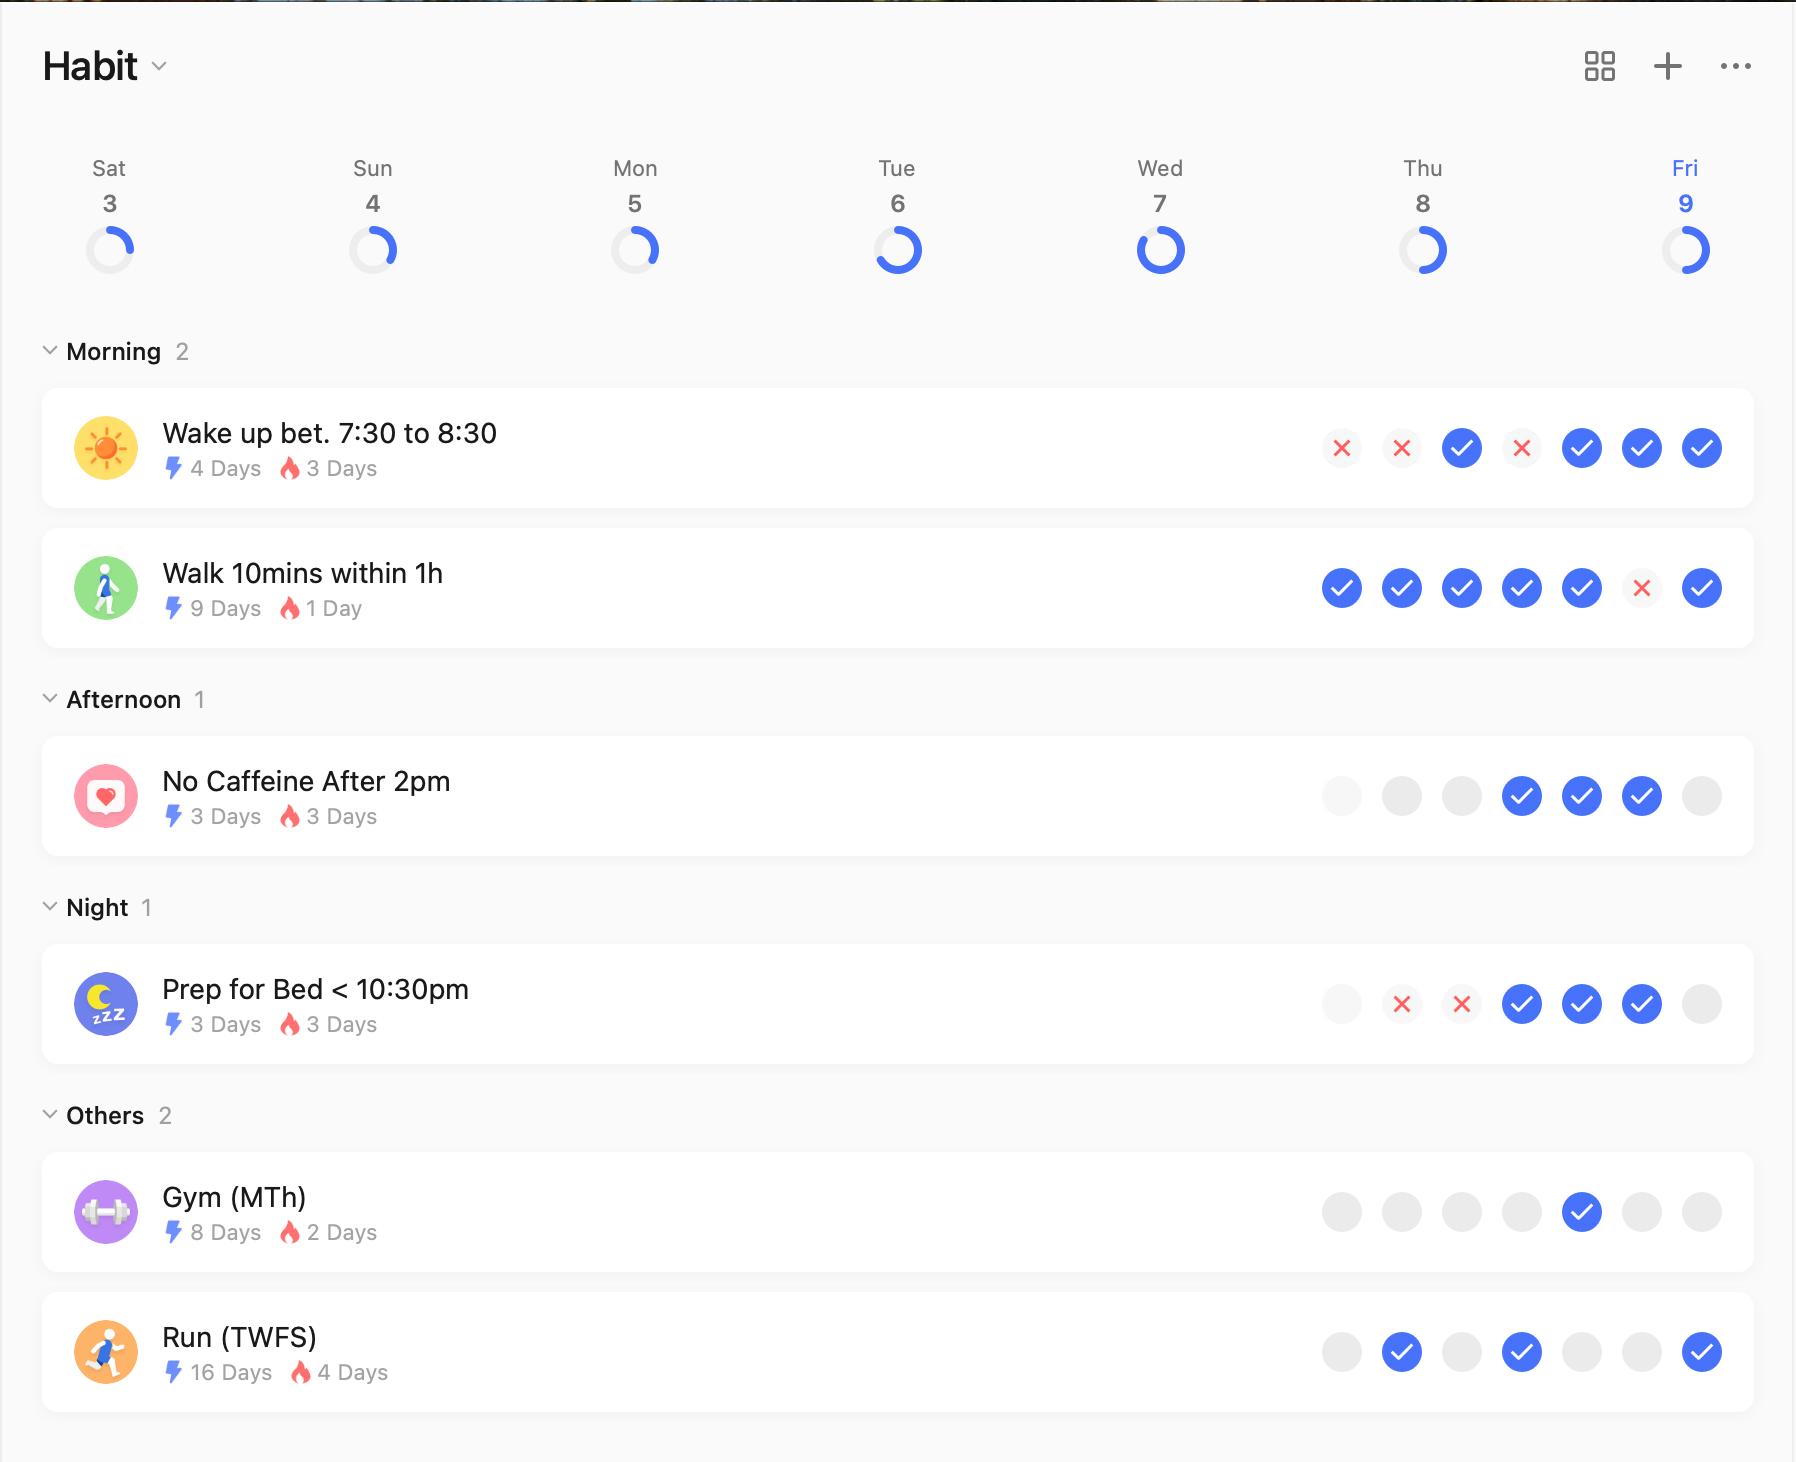Click Tuesday's circular progress ring
The width and height of the screenshot is (1796, 1462).
pos(897,250)
